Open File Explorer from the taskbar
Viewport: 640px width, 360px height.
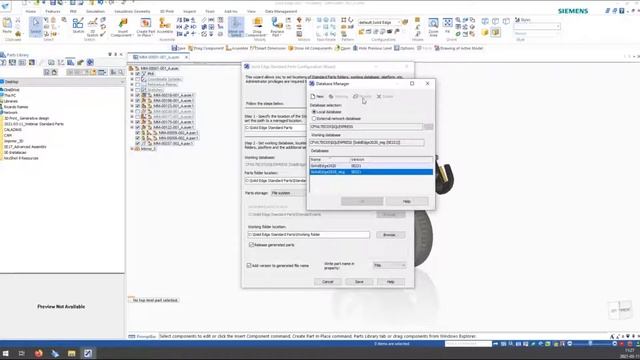point(71,353)
